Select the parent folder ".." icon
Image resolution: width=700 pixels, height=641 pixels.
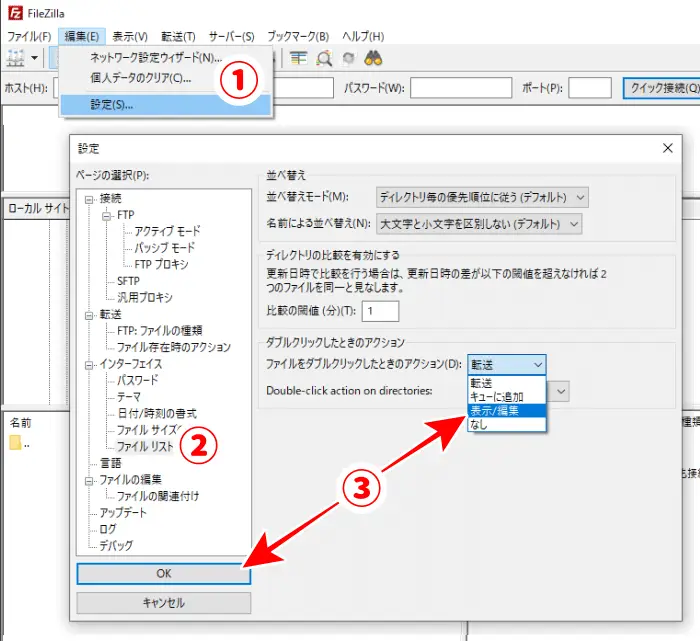click(15, 443)
